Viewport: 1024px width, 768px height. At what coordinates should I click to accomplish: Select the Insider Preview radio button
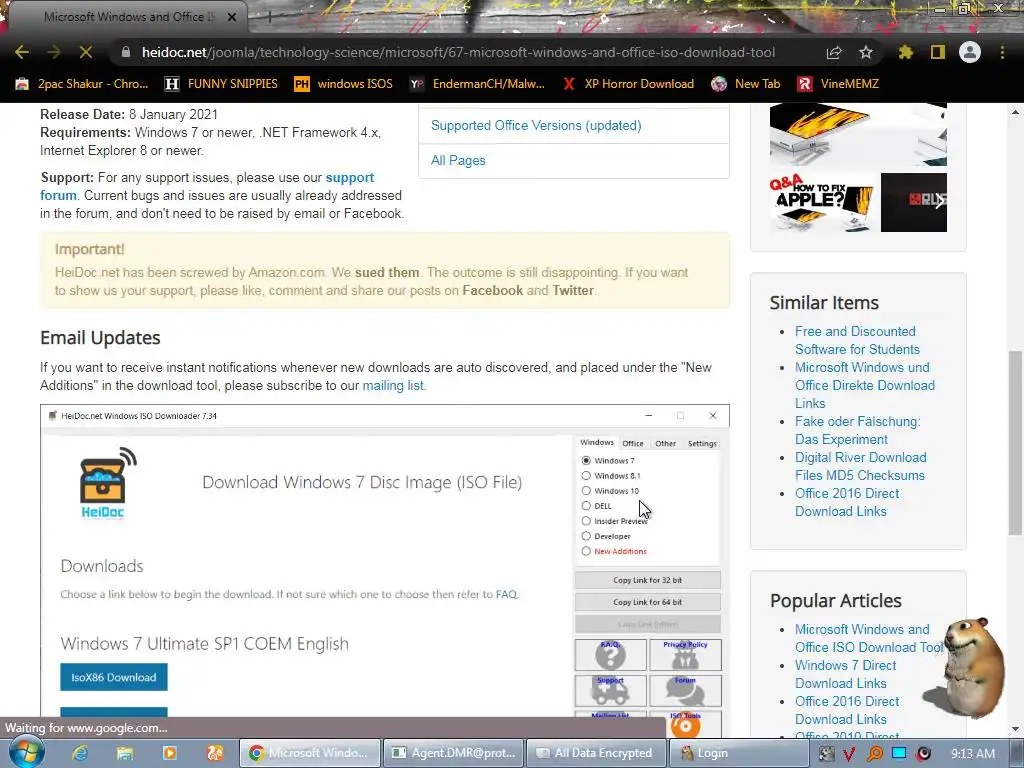(586, 520)
